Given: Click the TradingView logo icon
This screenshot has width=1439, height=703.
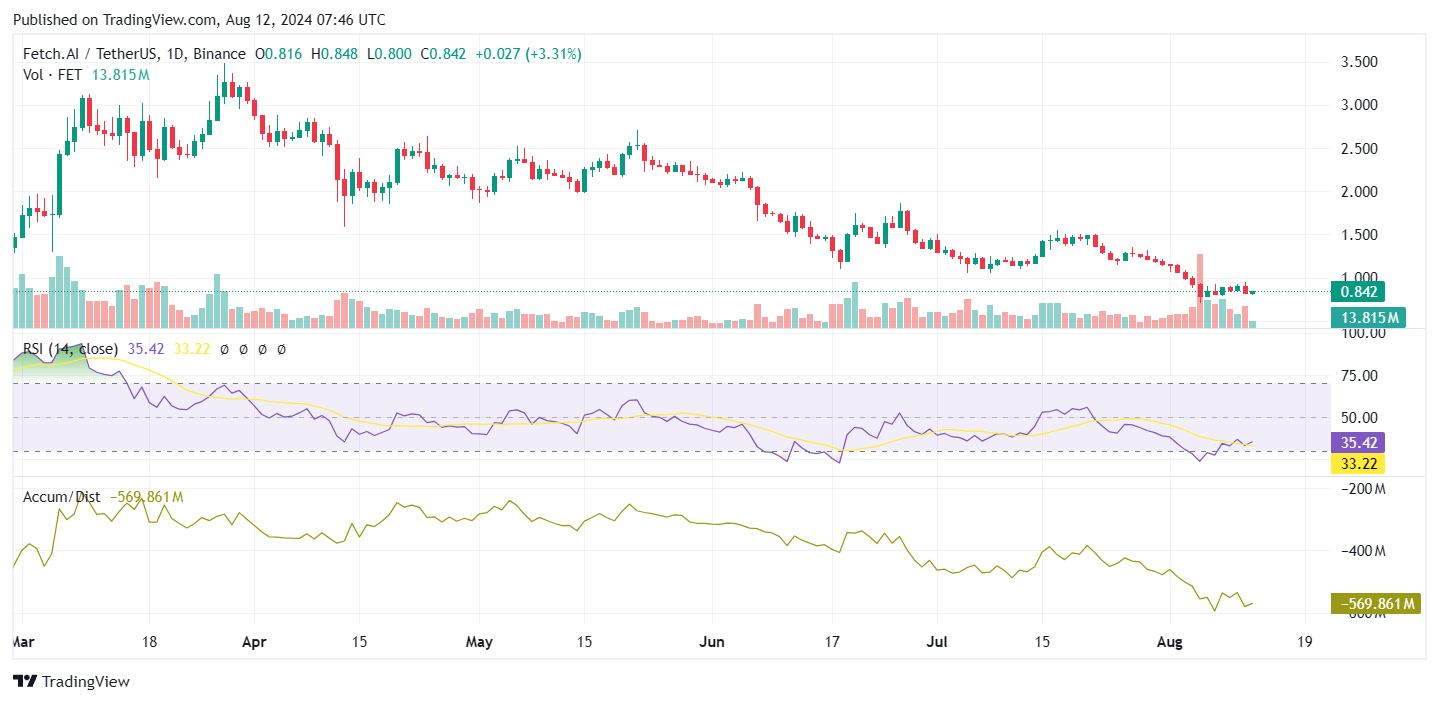Looking at the screenshot, I should [x=25, y=682].
